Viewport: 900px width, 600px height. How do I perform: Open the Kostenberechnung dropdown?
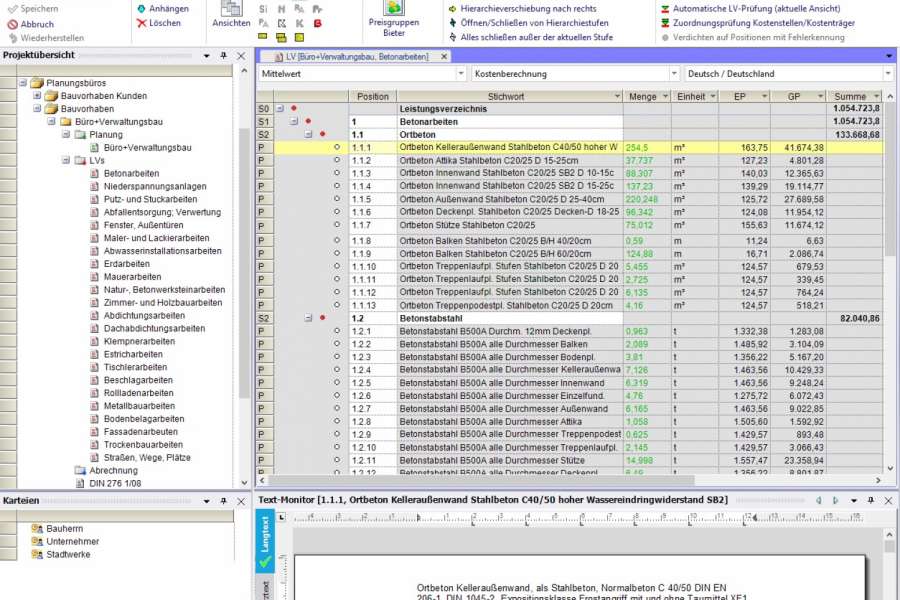tap(674, 73)
